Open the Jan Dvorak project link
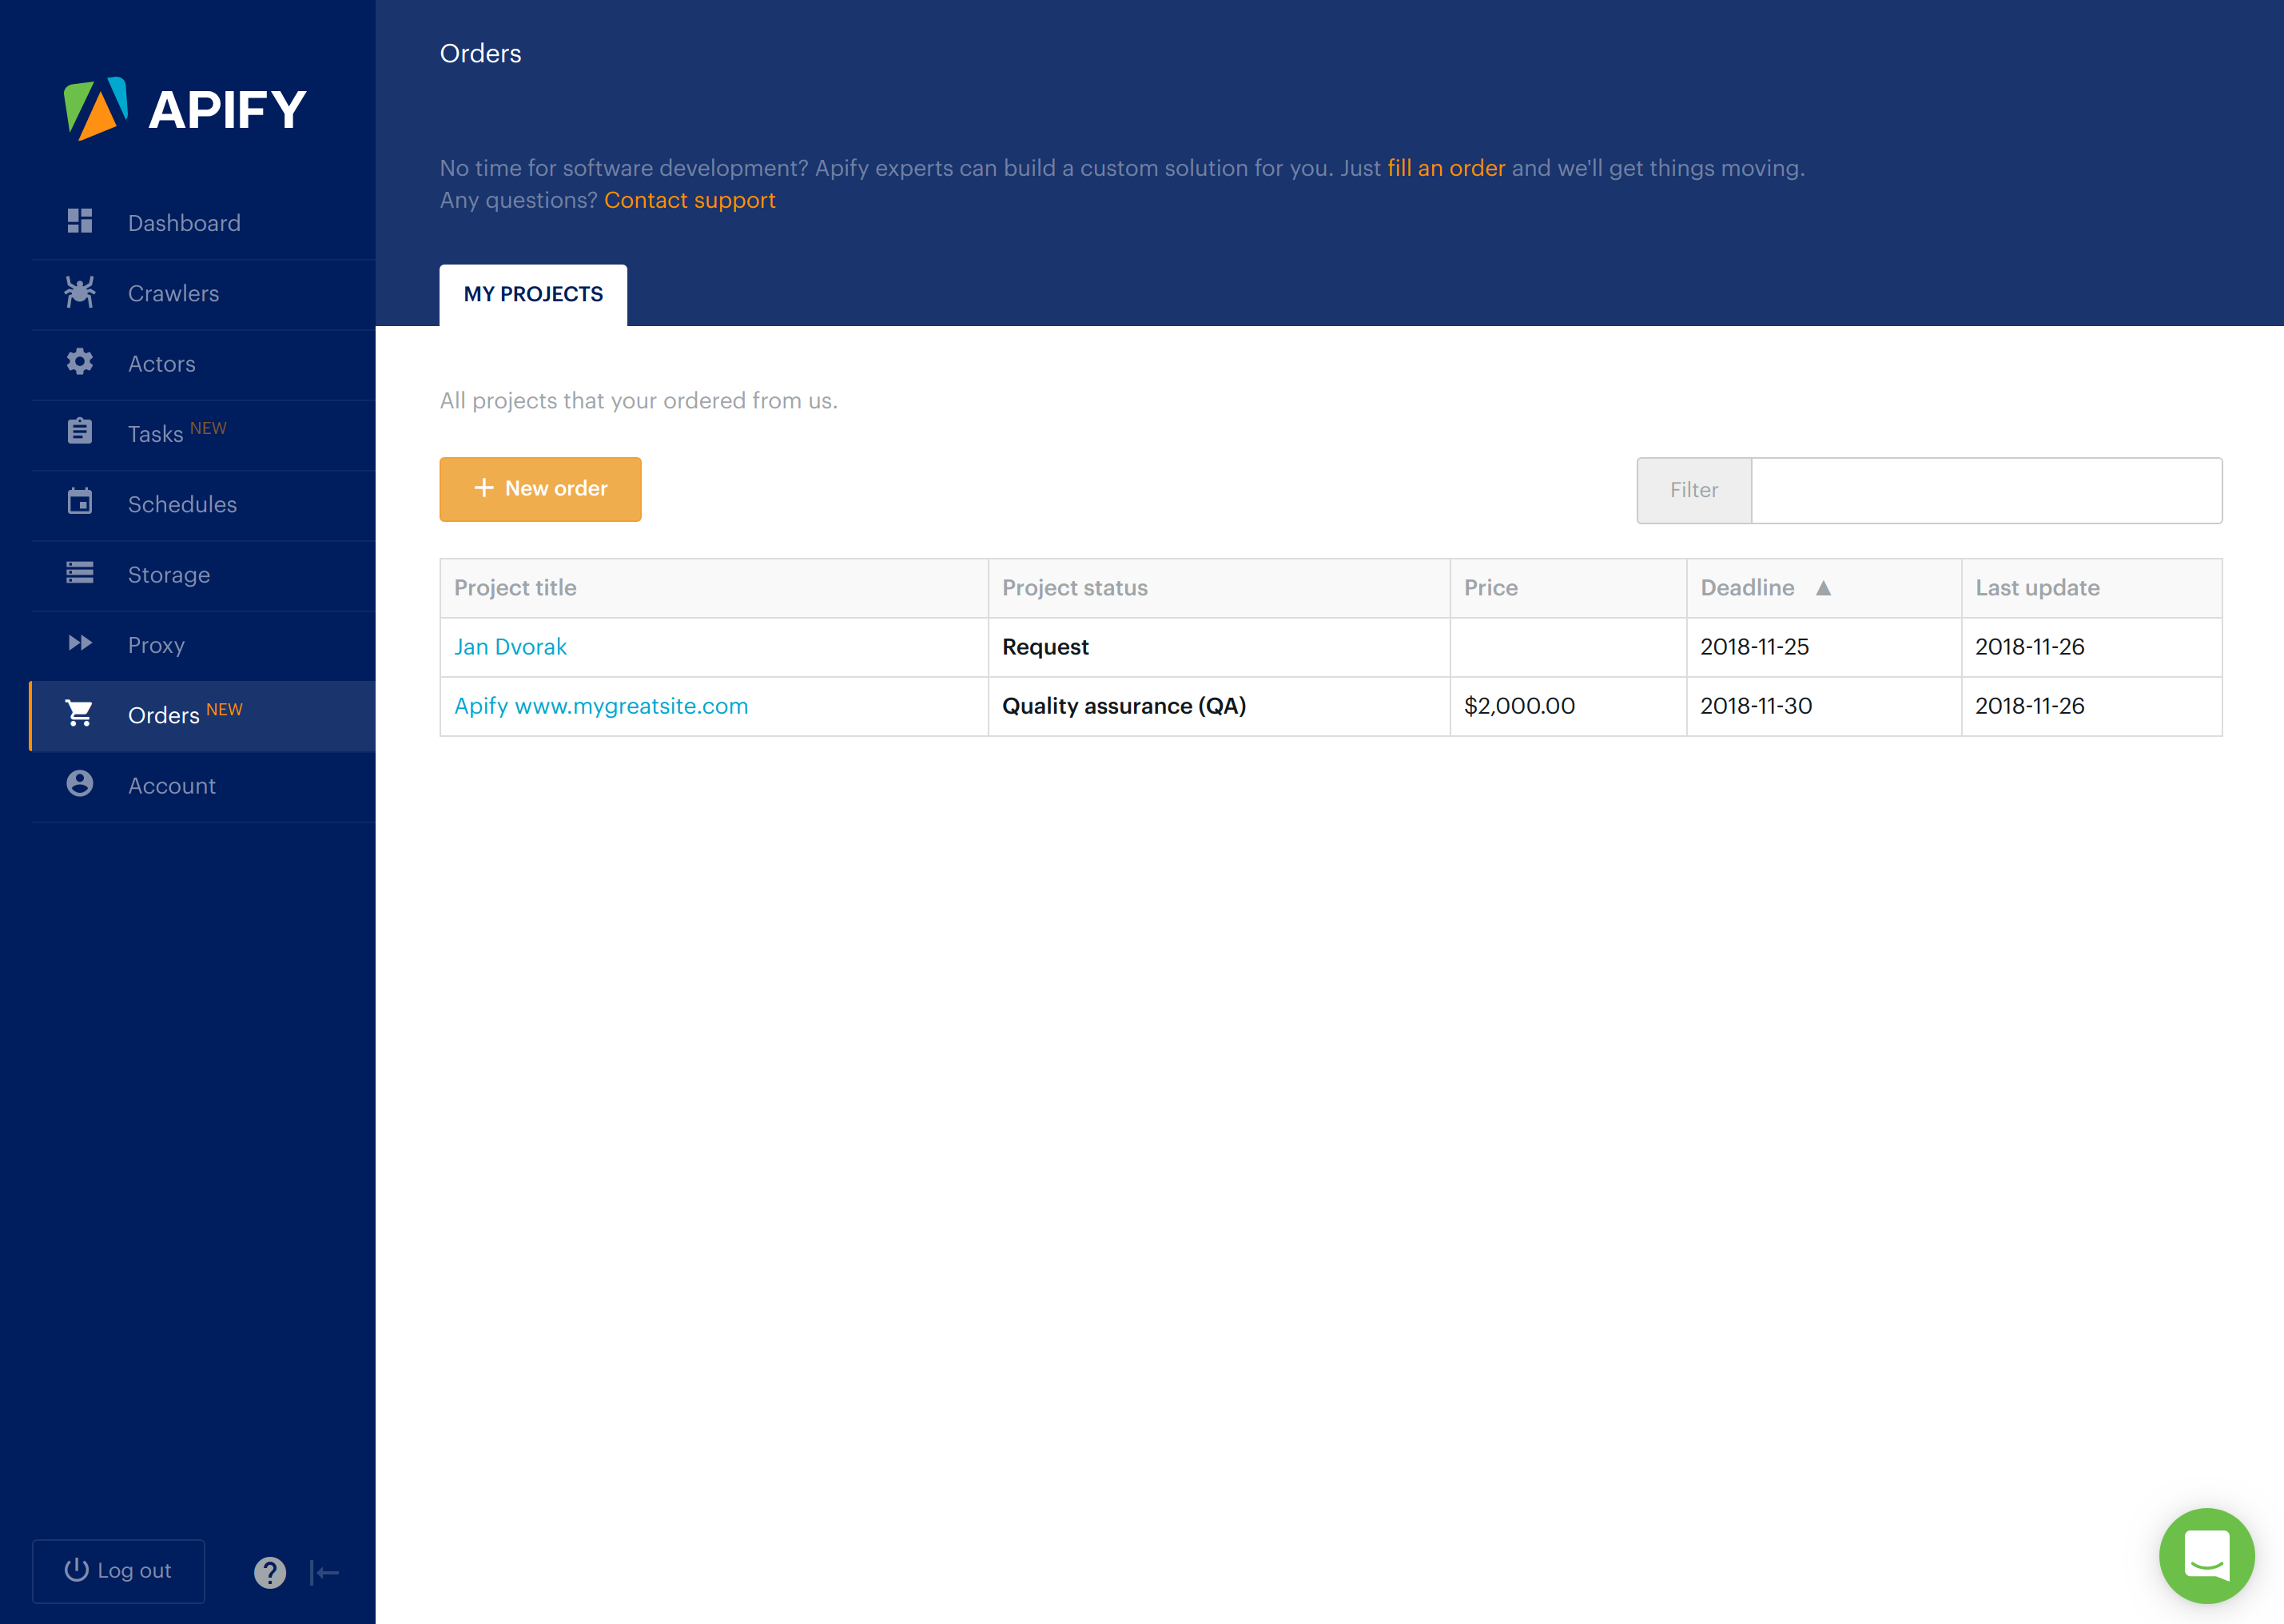The width and height of the screenshot is (2284, 1624). (510, 647)
